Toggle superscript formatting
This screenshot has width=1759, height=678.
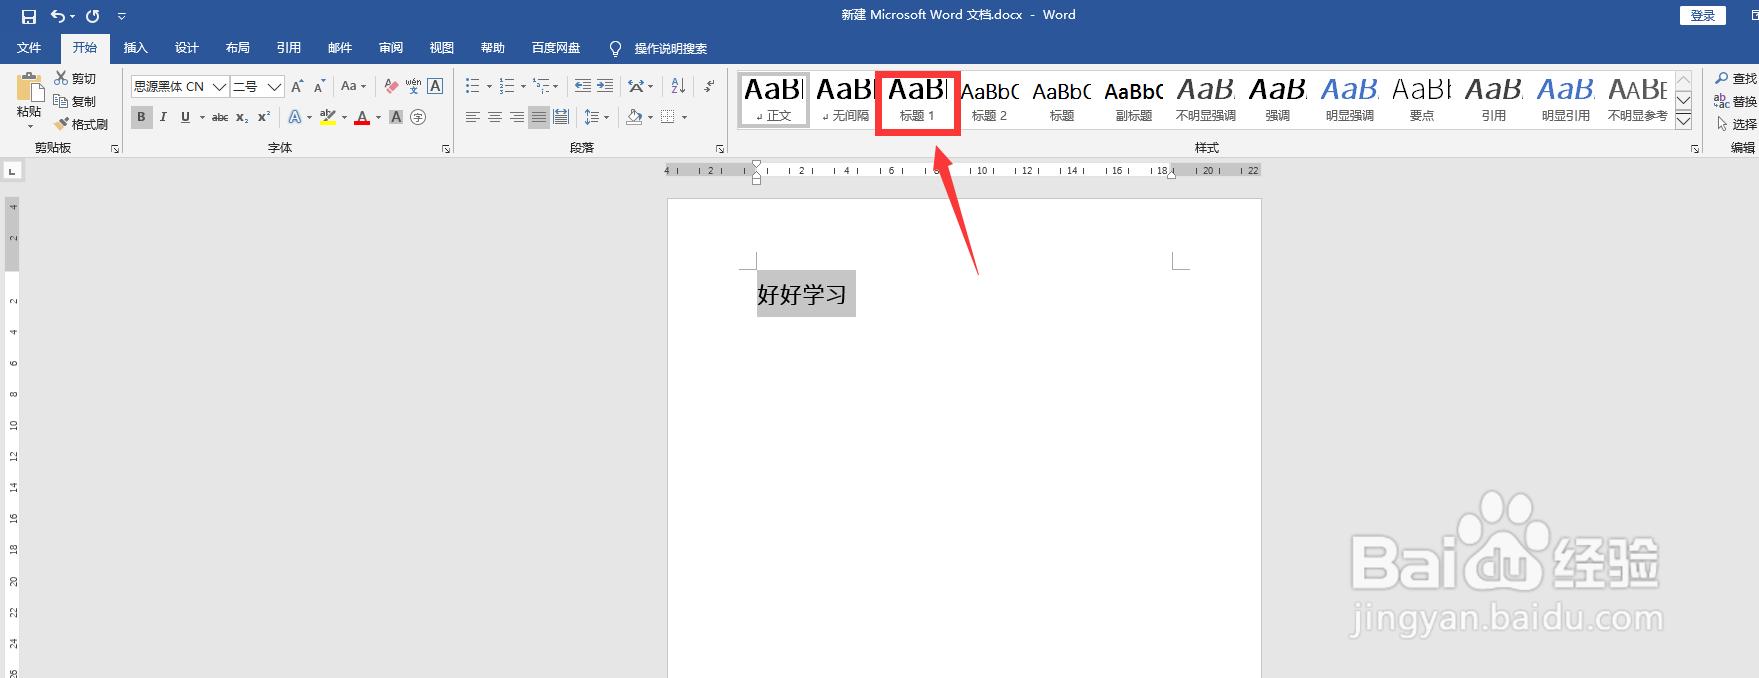264,117
